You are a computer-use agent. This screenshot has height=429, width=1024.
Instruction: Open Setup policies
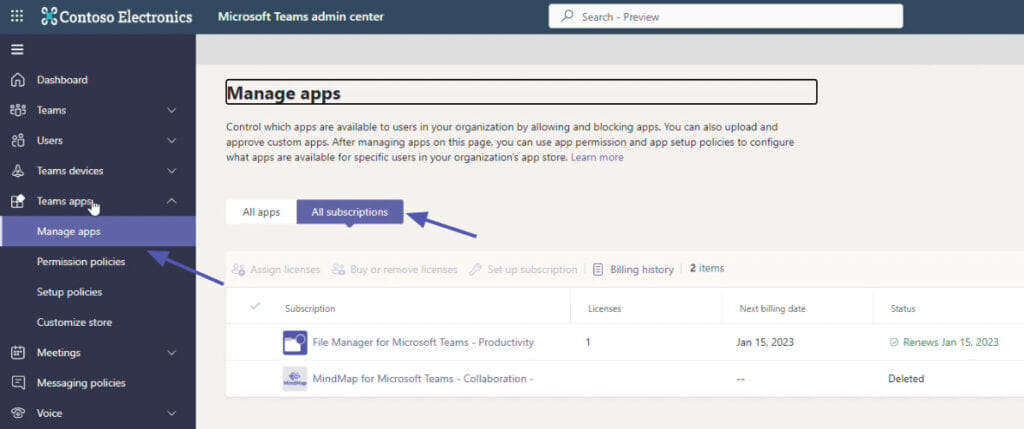69,292
